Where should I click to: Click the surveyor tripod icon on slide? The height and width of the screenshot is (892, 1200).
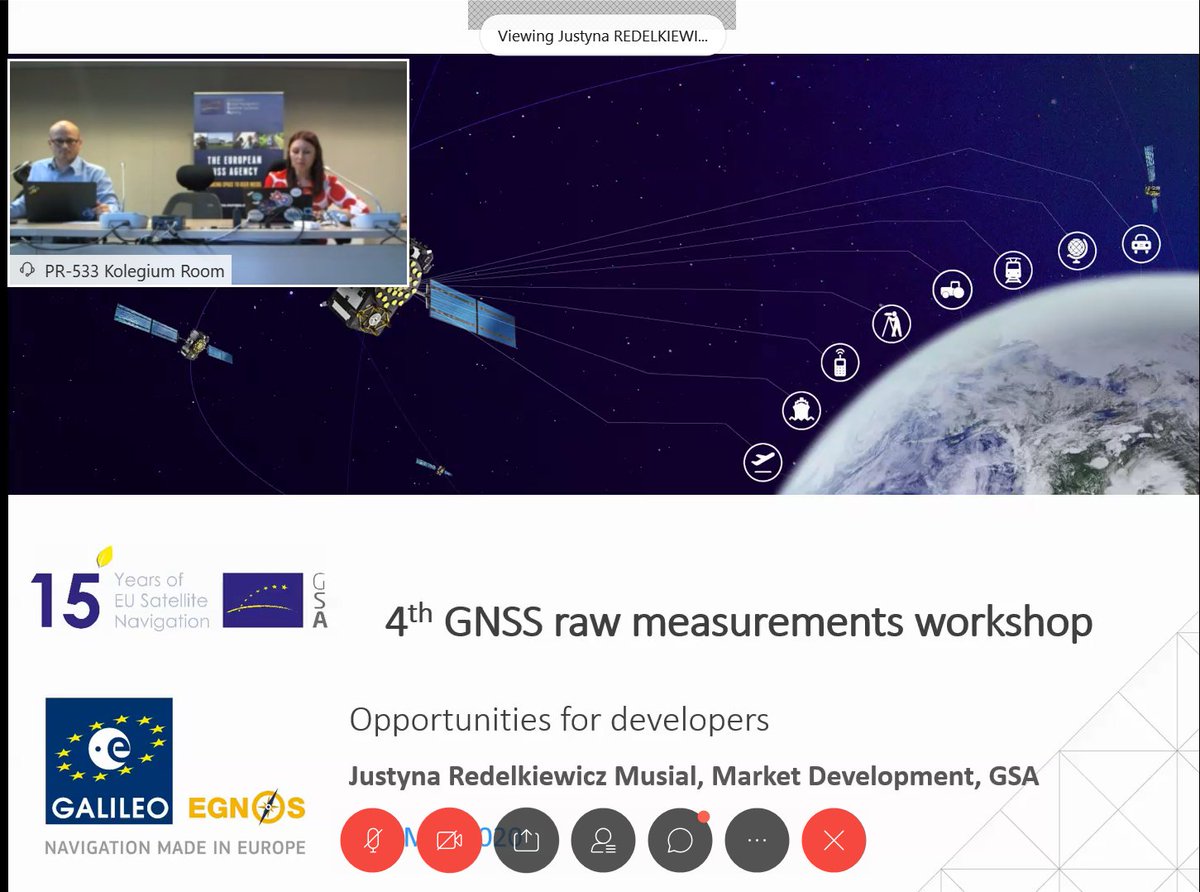[891, 323]
